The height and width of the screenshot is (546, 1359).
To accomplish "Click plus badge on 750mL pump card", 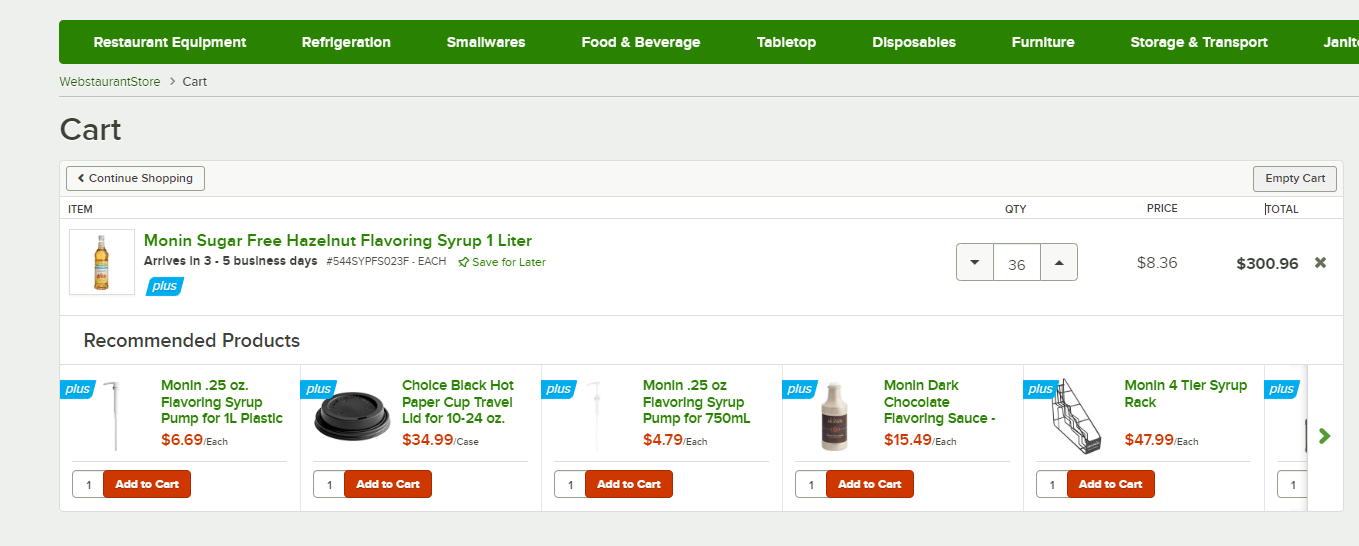I will [x=559, y=389].
